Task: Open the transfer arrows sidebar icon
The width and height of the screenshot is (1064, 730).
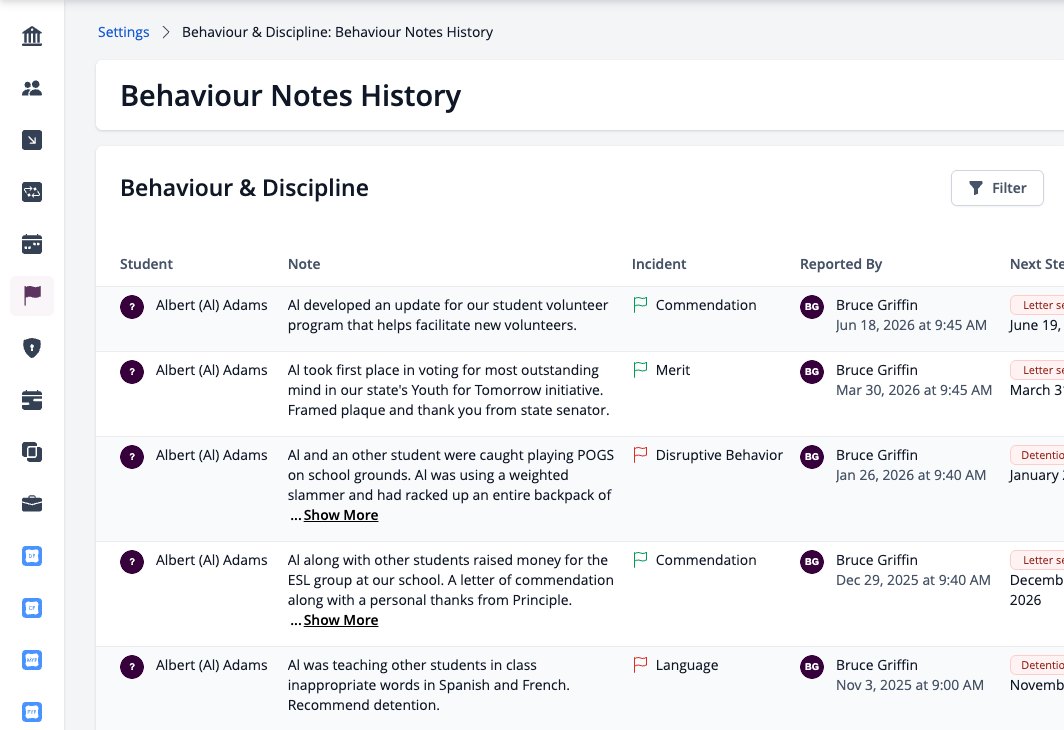Action: coord(32,192)
